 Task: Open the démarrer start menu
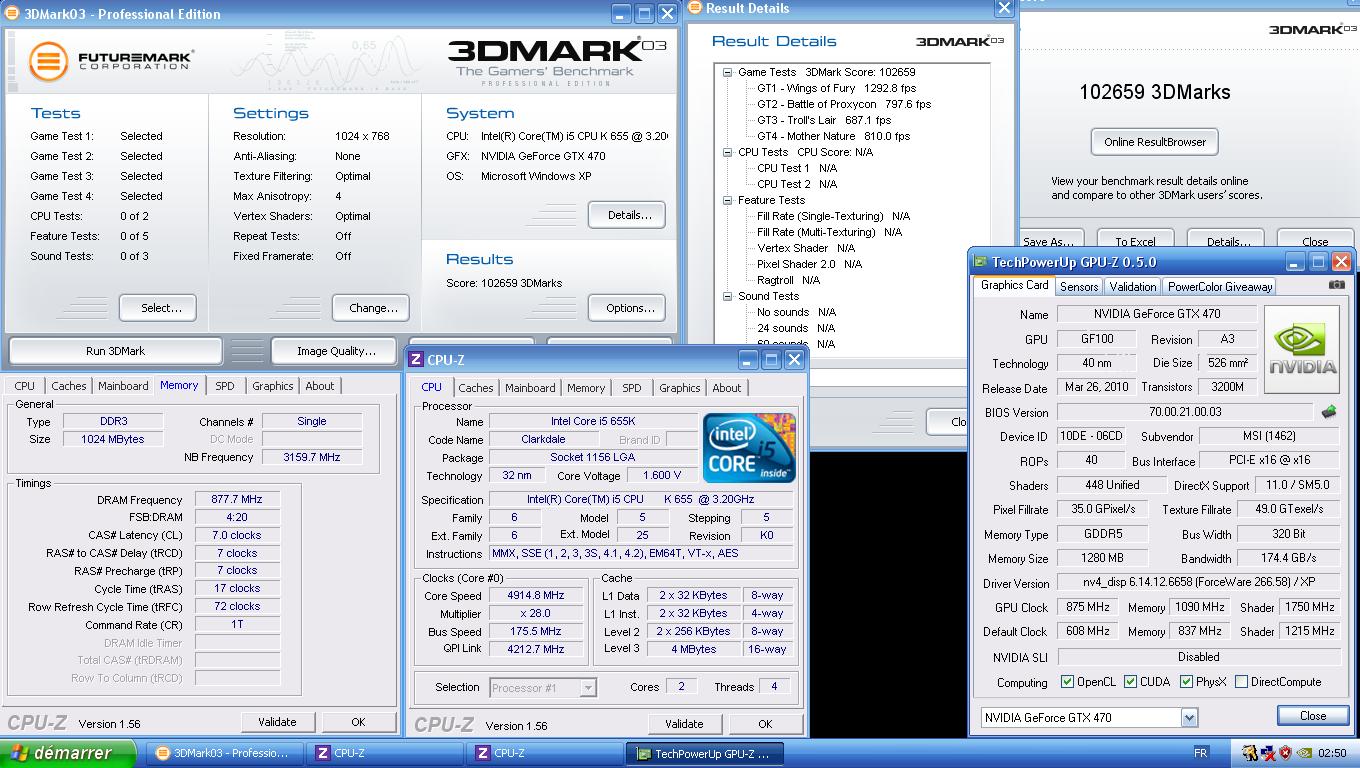(68, 753)
